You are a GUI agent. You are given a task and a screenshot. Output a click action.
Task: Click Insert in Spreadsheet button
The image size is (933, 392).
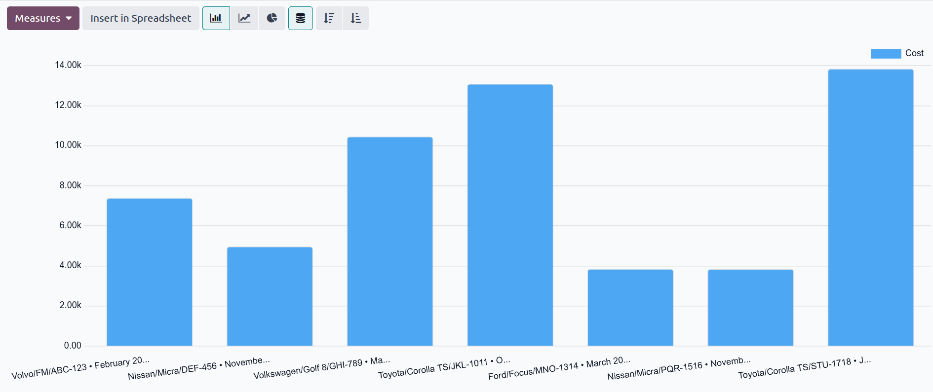pos(140,18)
